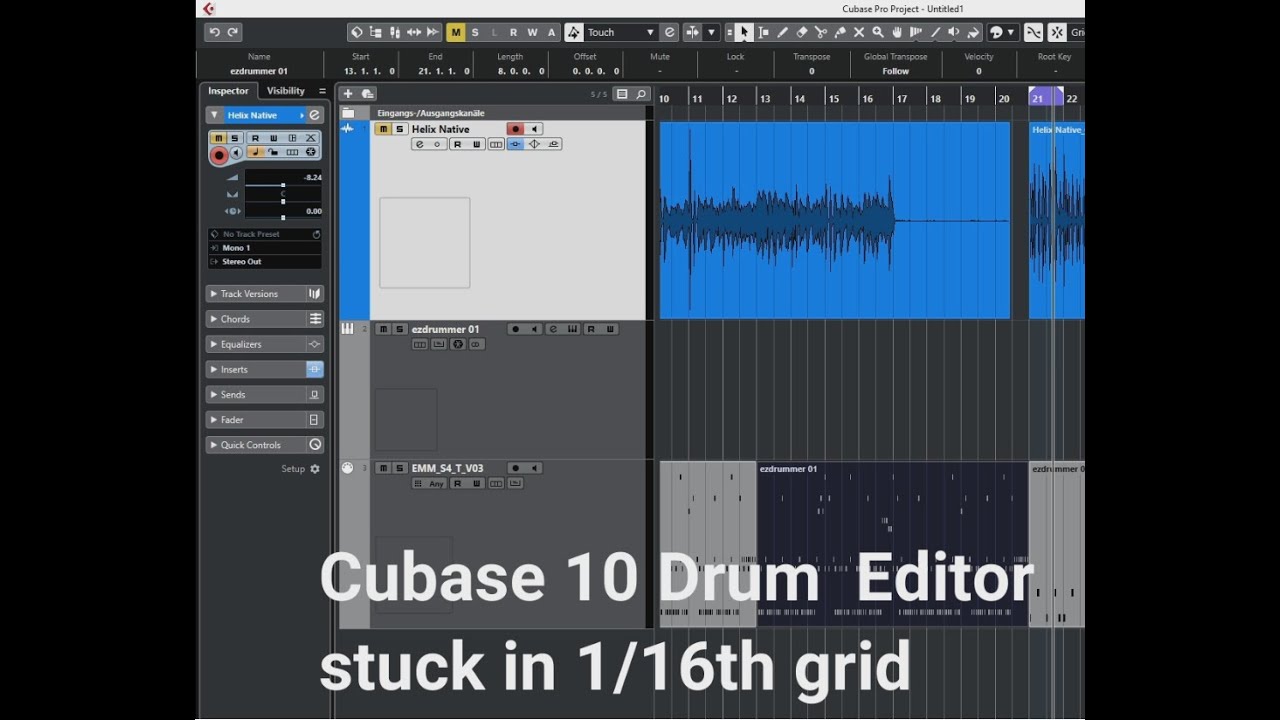Expand the Inserts section
This screenshot has width=1280, height=720.
tap(264, 369)
